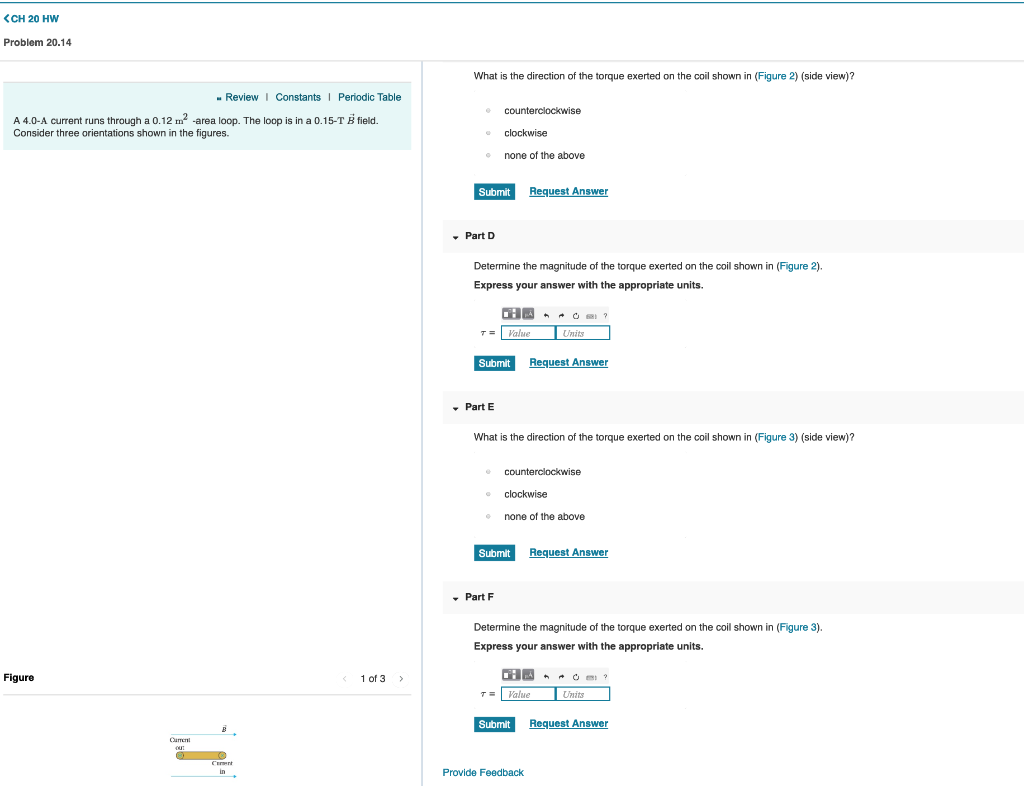Submit the Figure 2 torque direction answer

pos(494,191)
